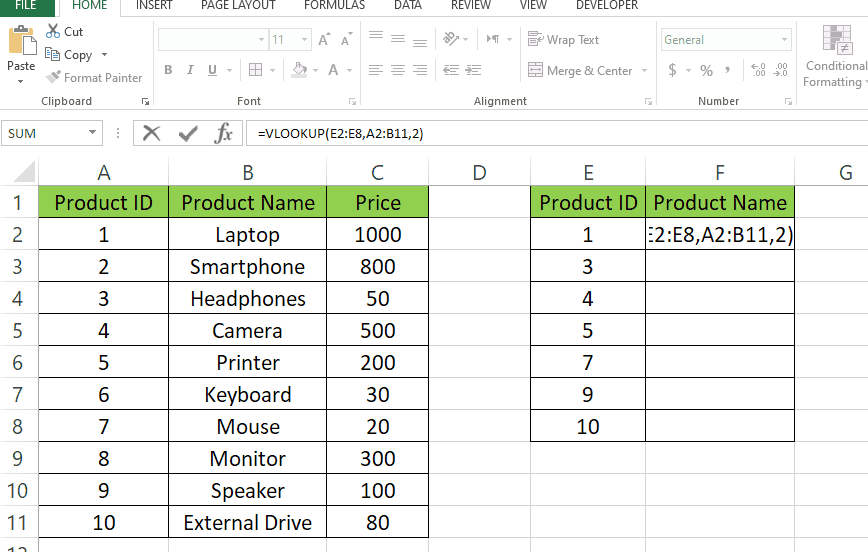The width and height of the screenshot is (868, 552).
Task: Decrease indent in the cell
Action: pos(451,70)
